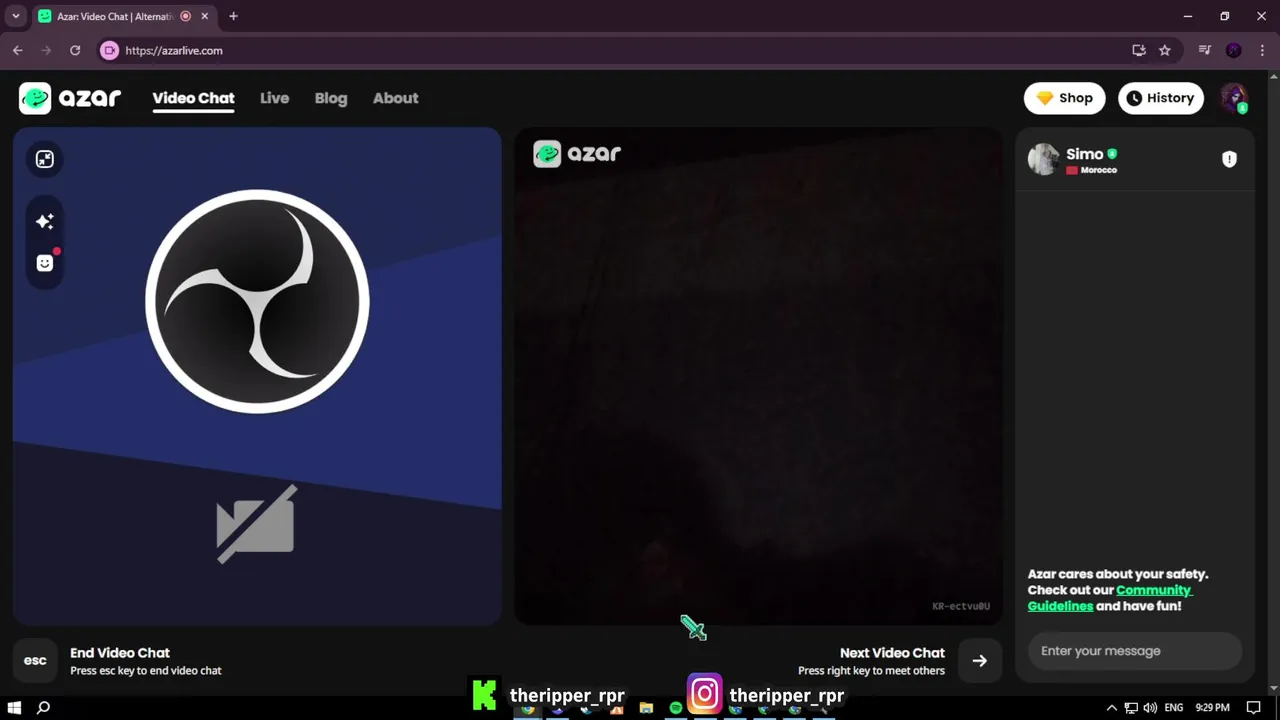Switch to the Live tab
This screenshot has height=720, width=1280.
tap(274, 98)
